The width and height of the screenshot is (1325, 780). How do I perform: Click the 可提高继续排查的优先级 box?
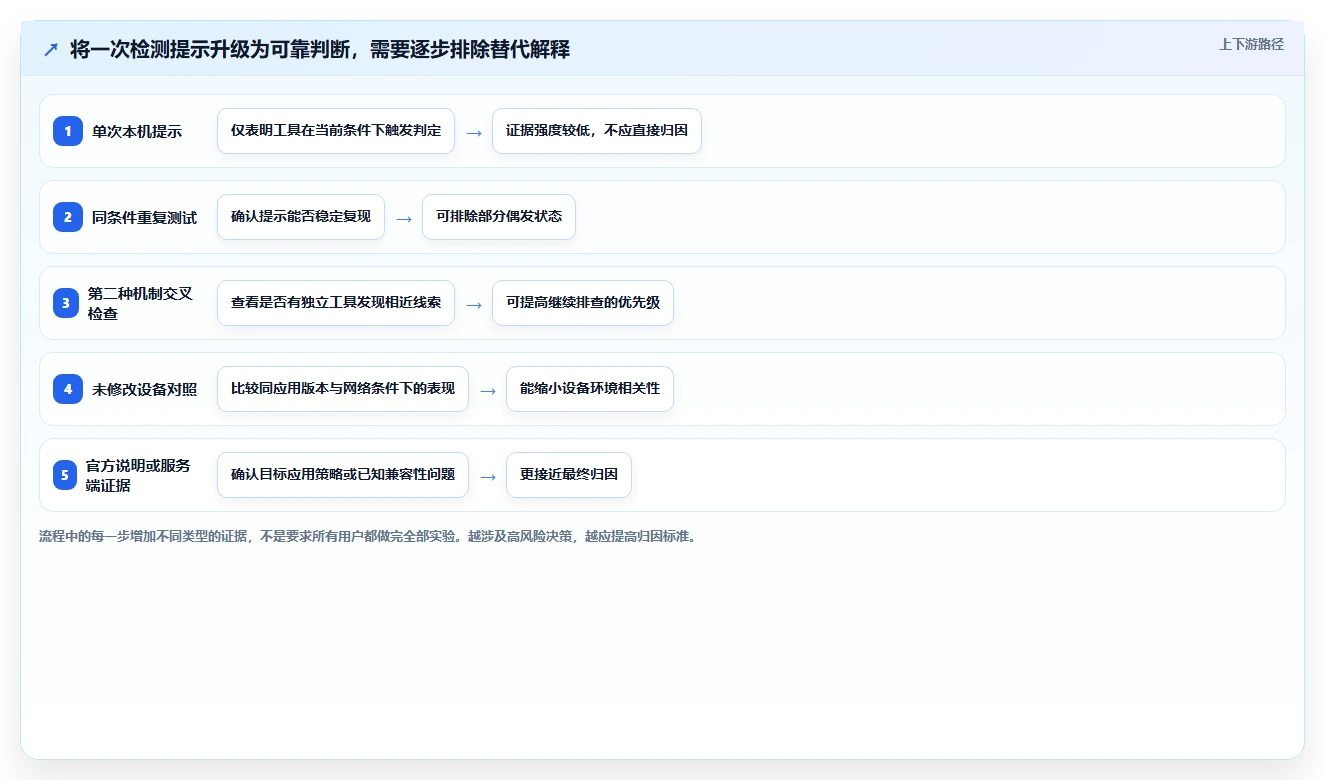coord(583,303)
